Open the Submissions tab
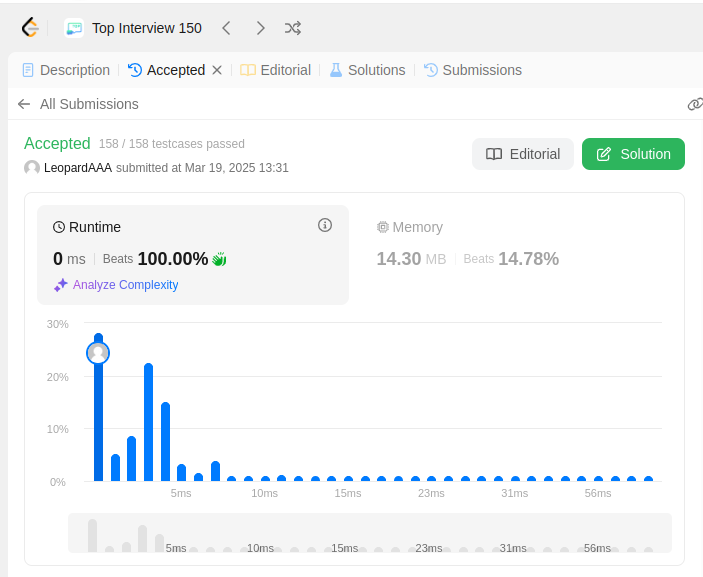 pos(473,70)
